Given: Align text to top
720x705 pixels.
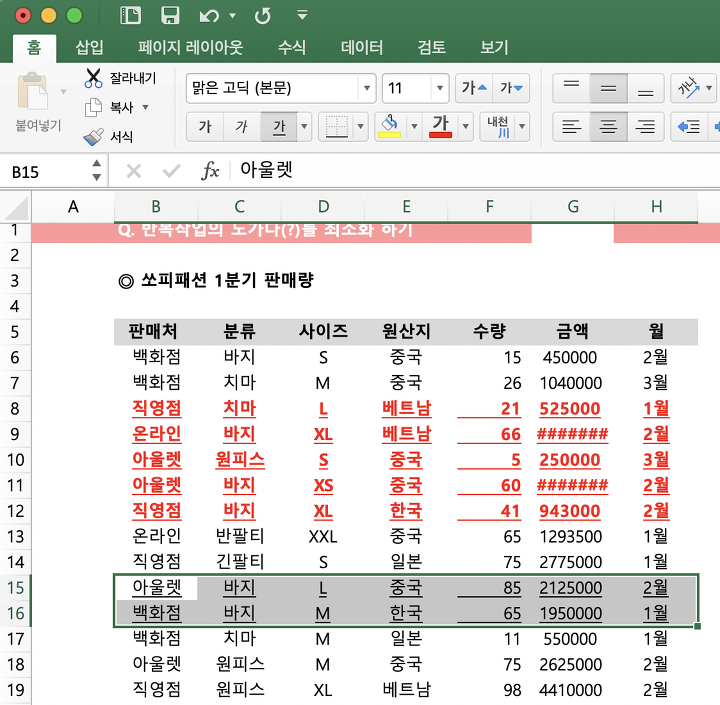Looking at the screenshot, I should [x=571, y=88].
